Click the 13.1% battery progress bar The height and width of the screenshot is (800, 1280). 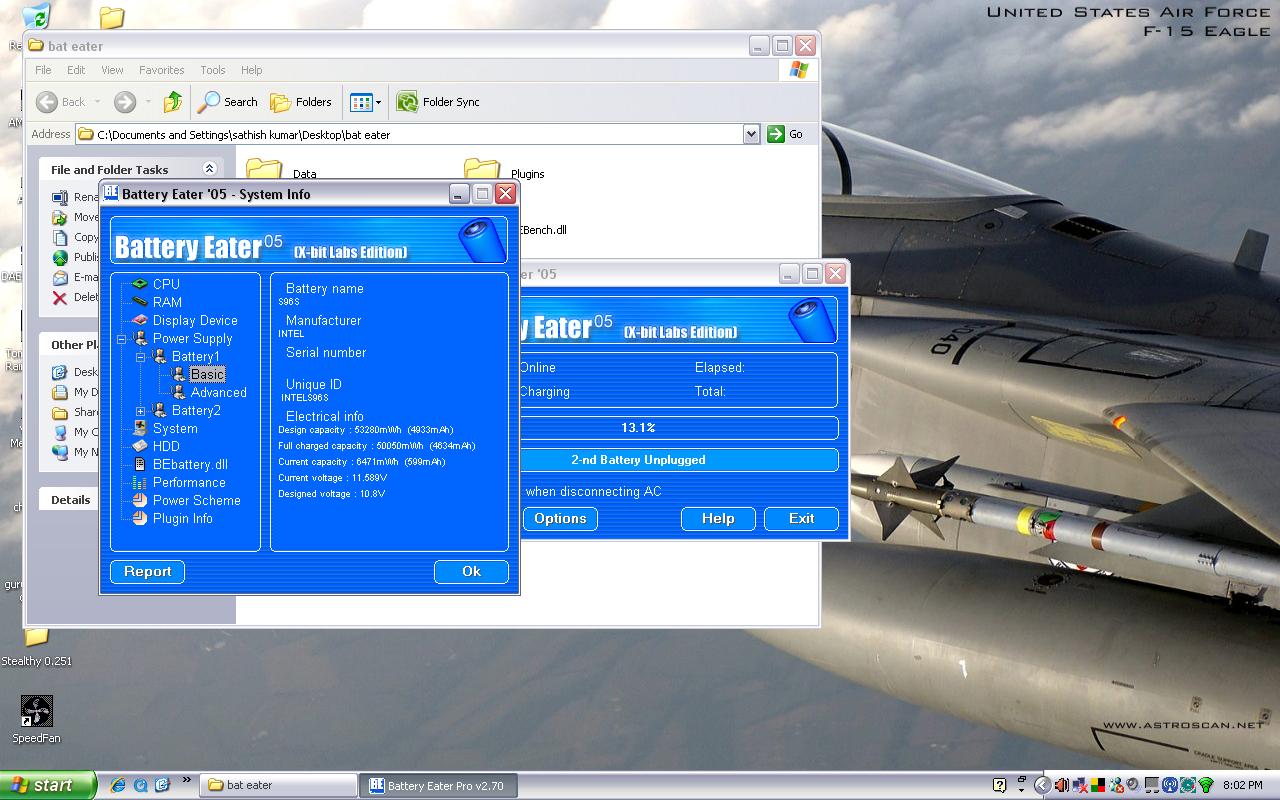click(x=679, y=428)
